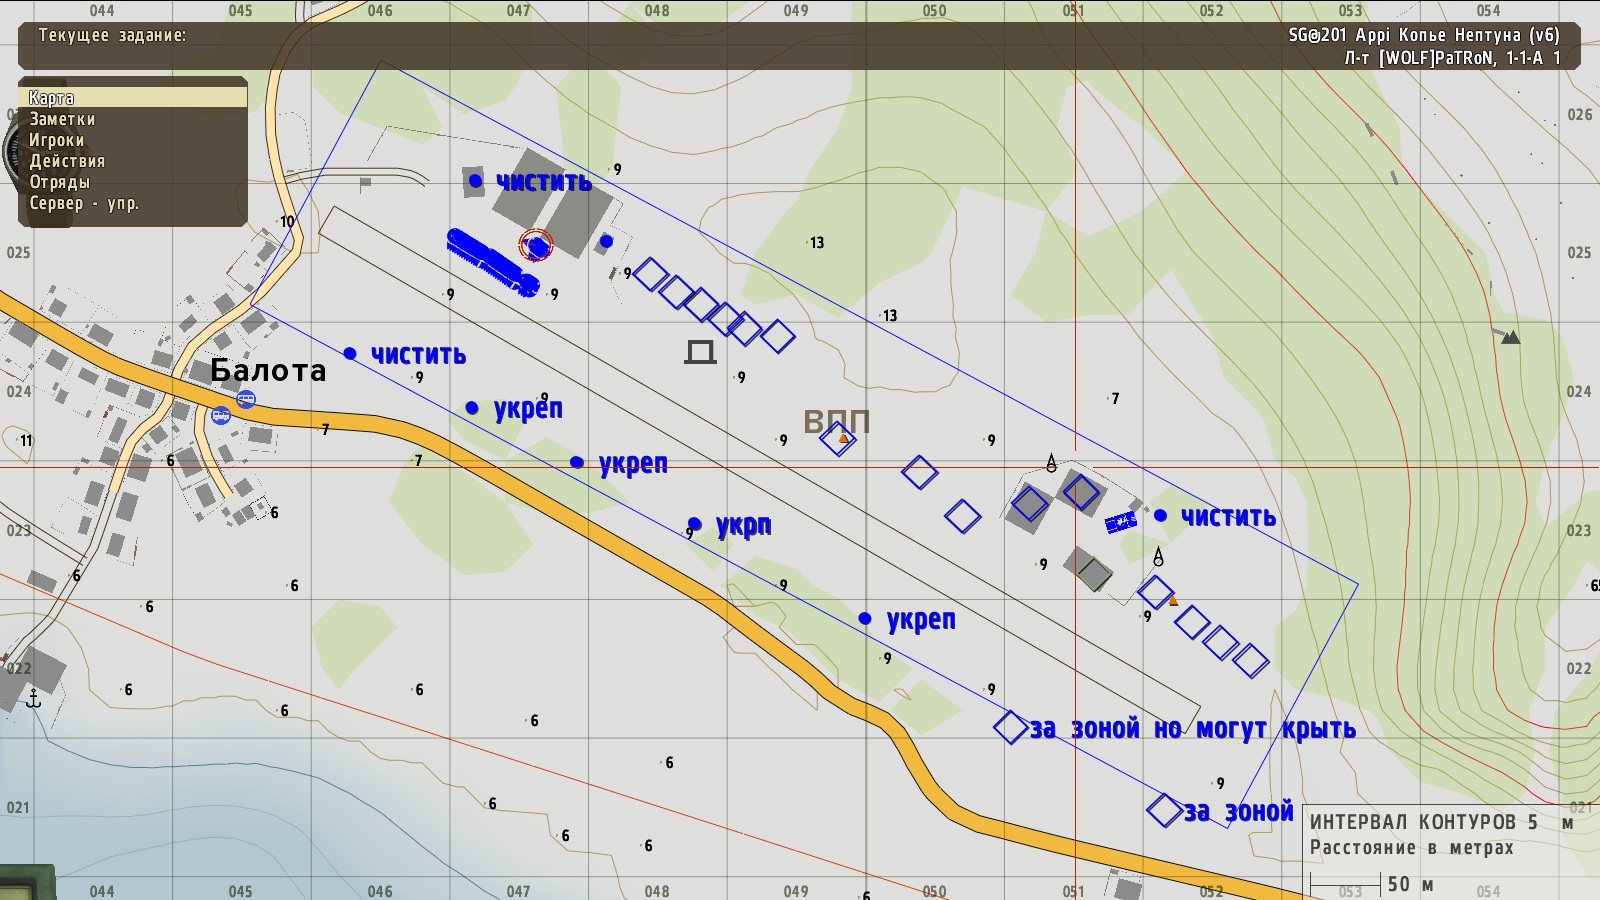Click the tower icon below right чистить label
The width and height of the screenshot is (1600, 900).
pos(1159,556)
